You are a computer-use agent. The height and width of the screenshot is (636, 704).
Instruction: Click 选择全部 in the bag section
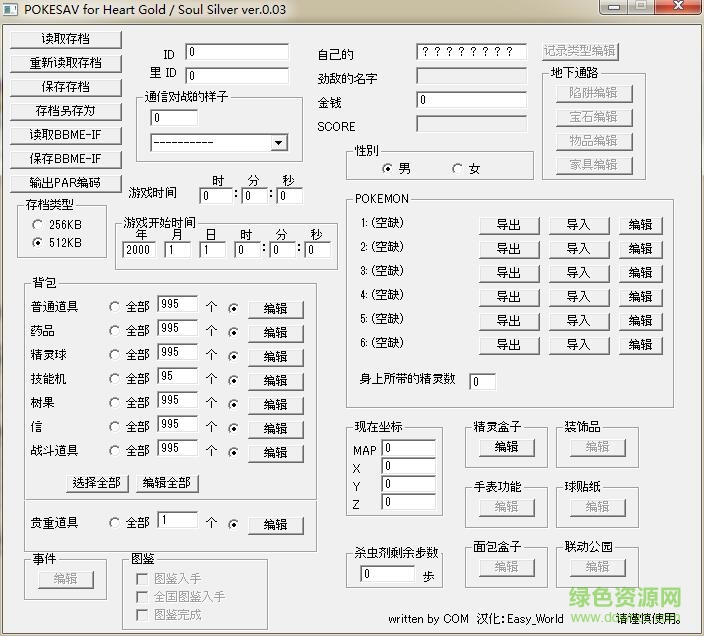[x=96, y=483]
